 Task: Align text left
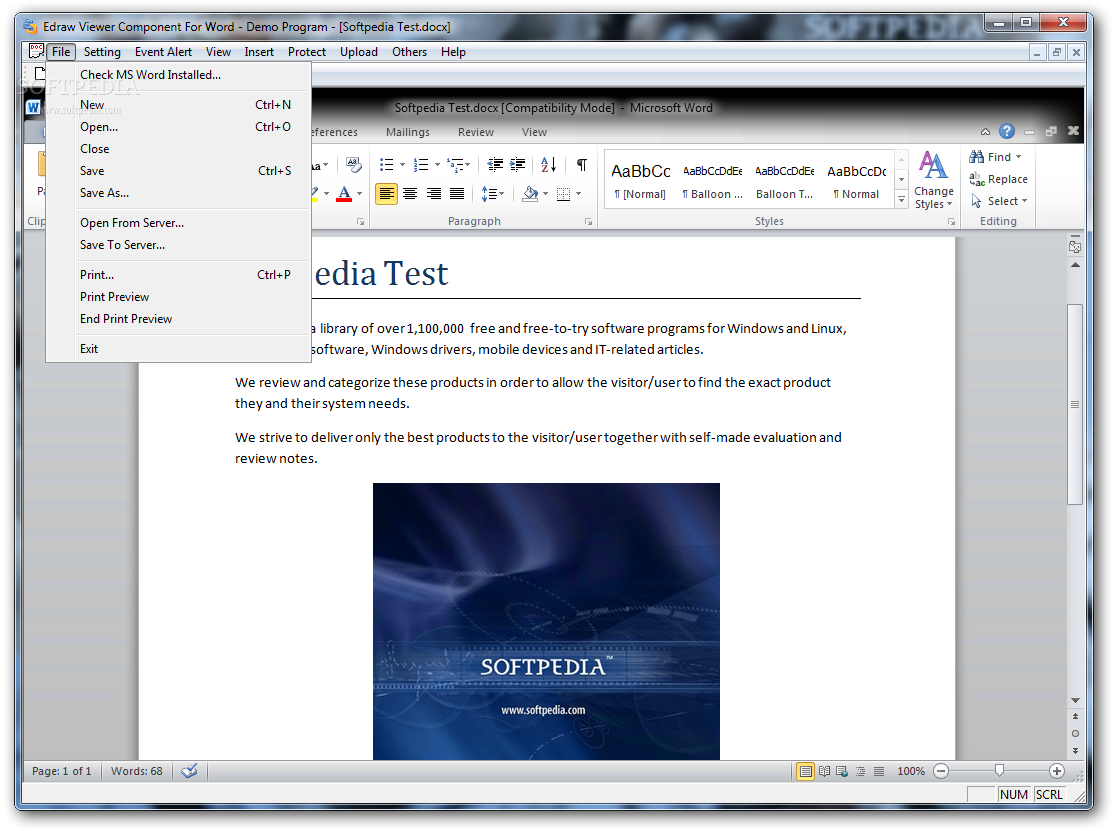pyautogui.click(x=386, y=193)
